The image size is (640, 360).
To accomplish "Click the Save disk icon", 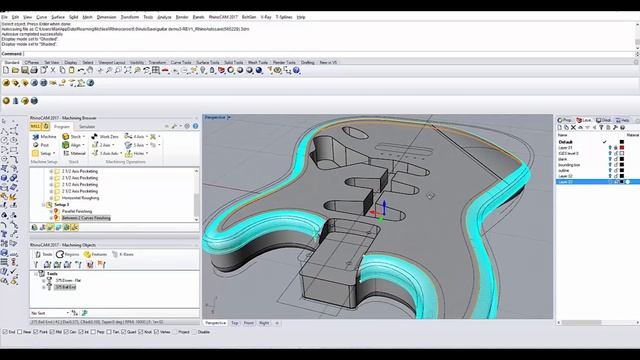I will tap(24, 70).
